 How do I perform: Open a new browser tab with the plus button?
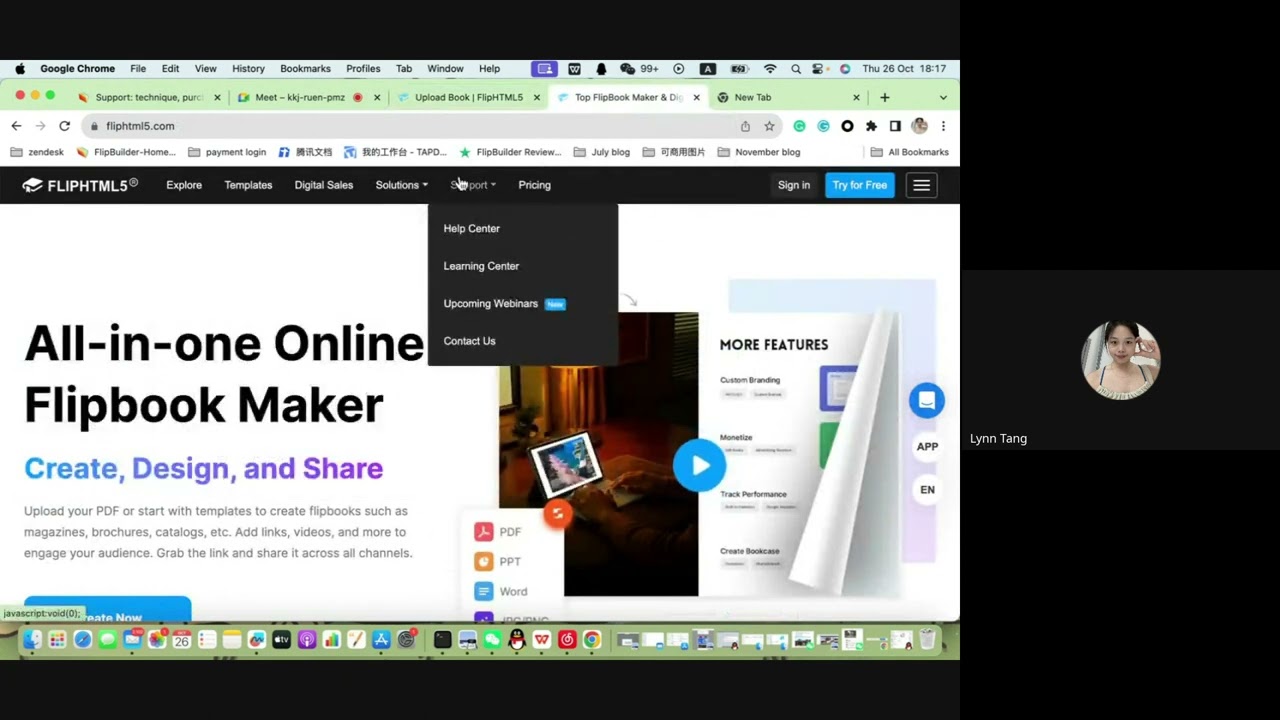pyautogui.click(x=884, y=97)
